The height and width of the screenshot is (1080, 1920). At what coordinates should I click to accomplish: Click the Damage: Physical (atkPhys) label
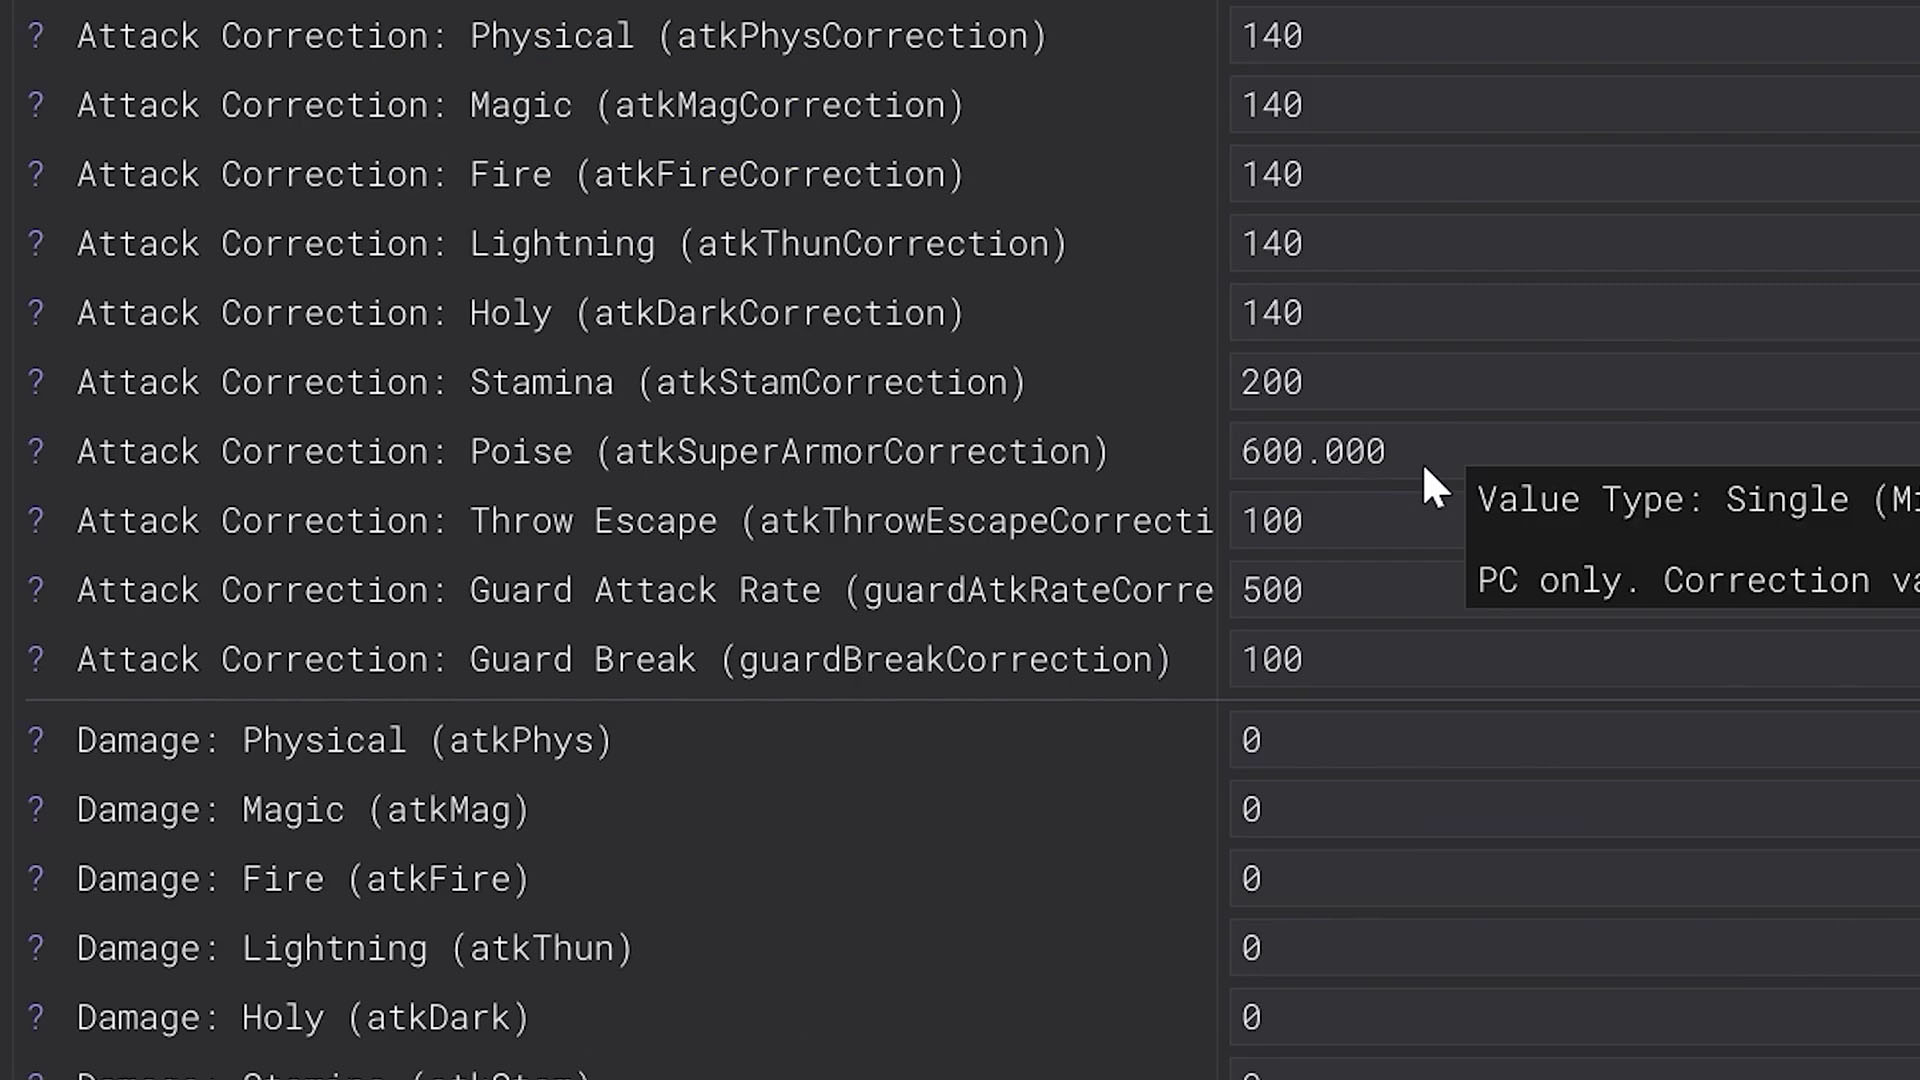pyautogui.click(x=344, y=740)
